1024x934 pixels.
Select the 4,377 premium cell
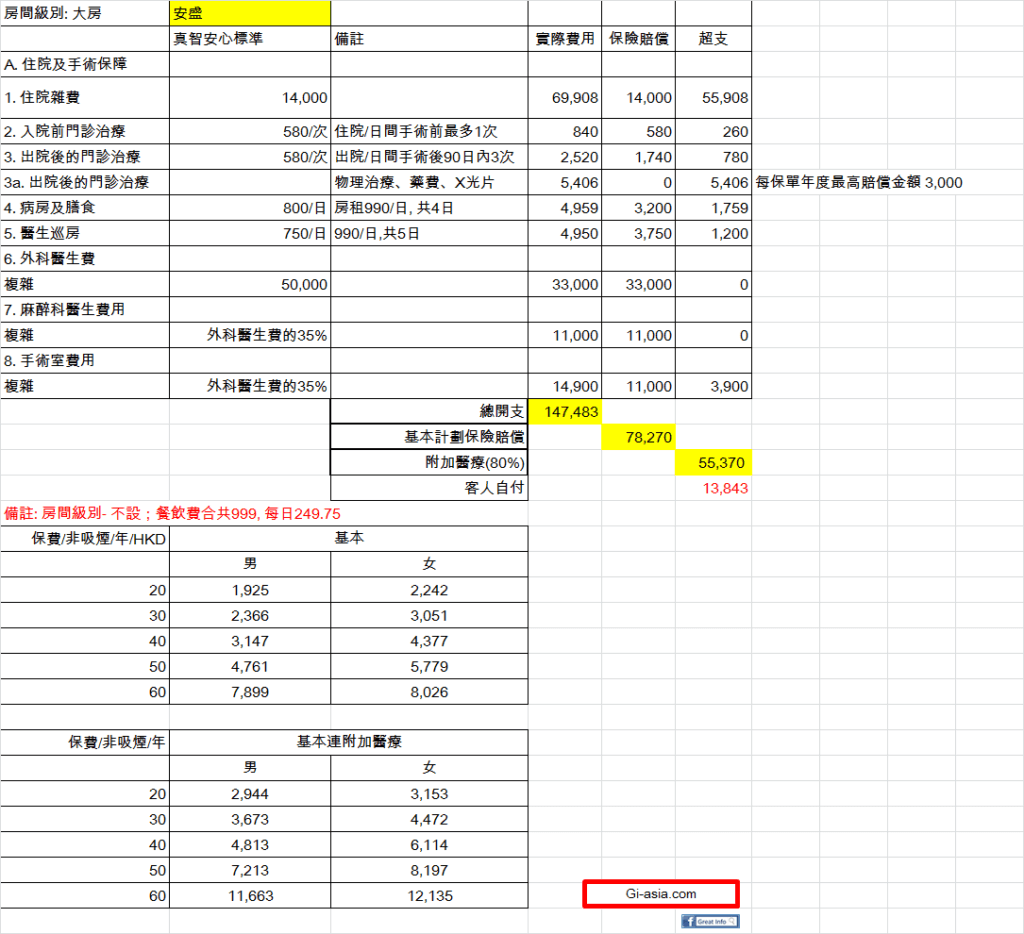429,641
